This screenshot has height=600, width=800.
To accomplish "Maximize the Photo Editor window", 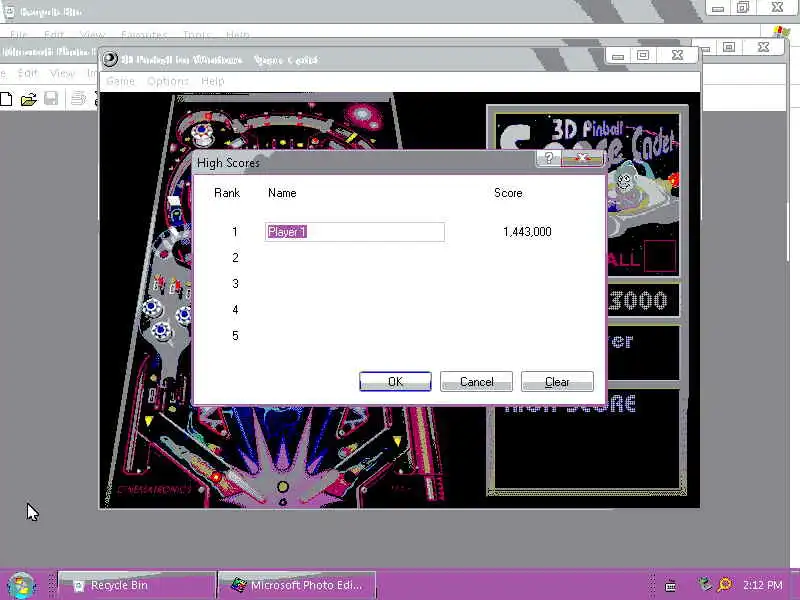I will pos(729,47).
